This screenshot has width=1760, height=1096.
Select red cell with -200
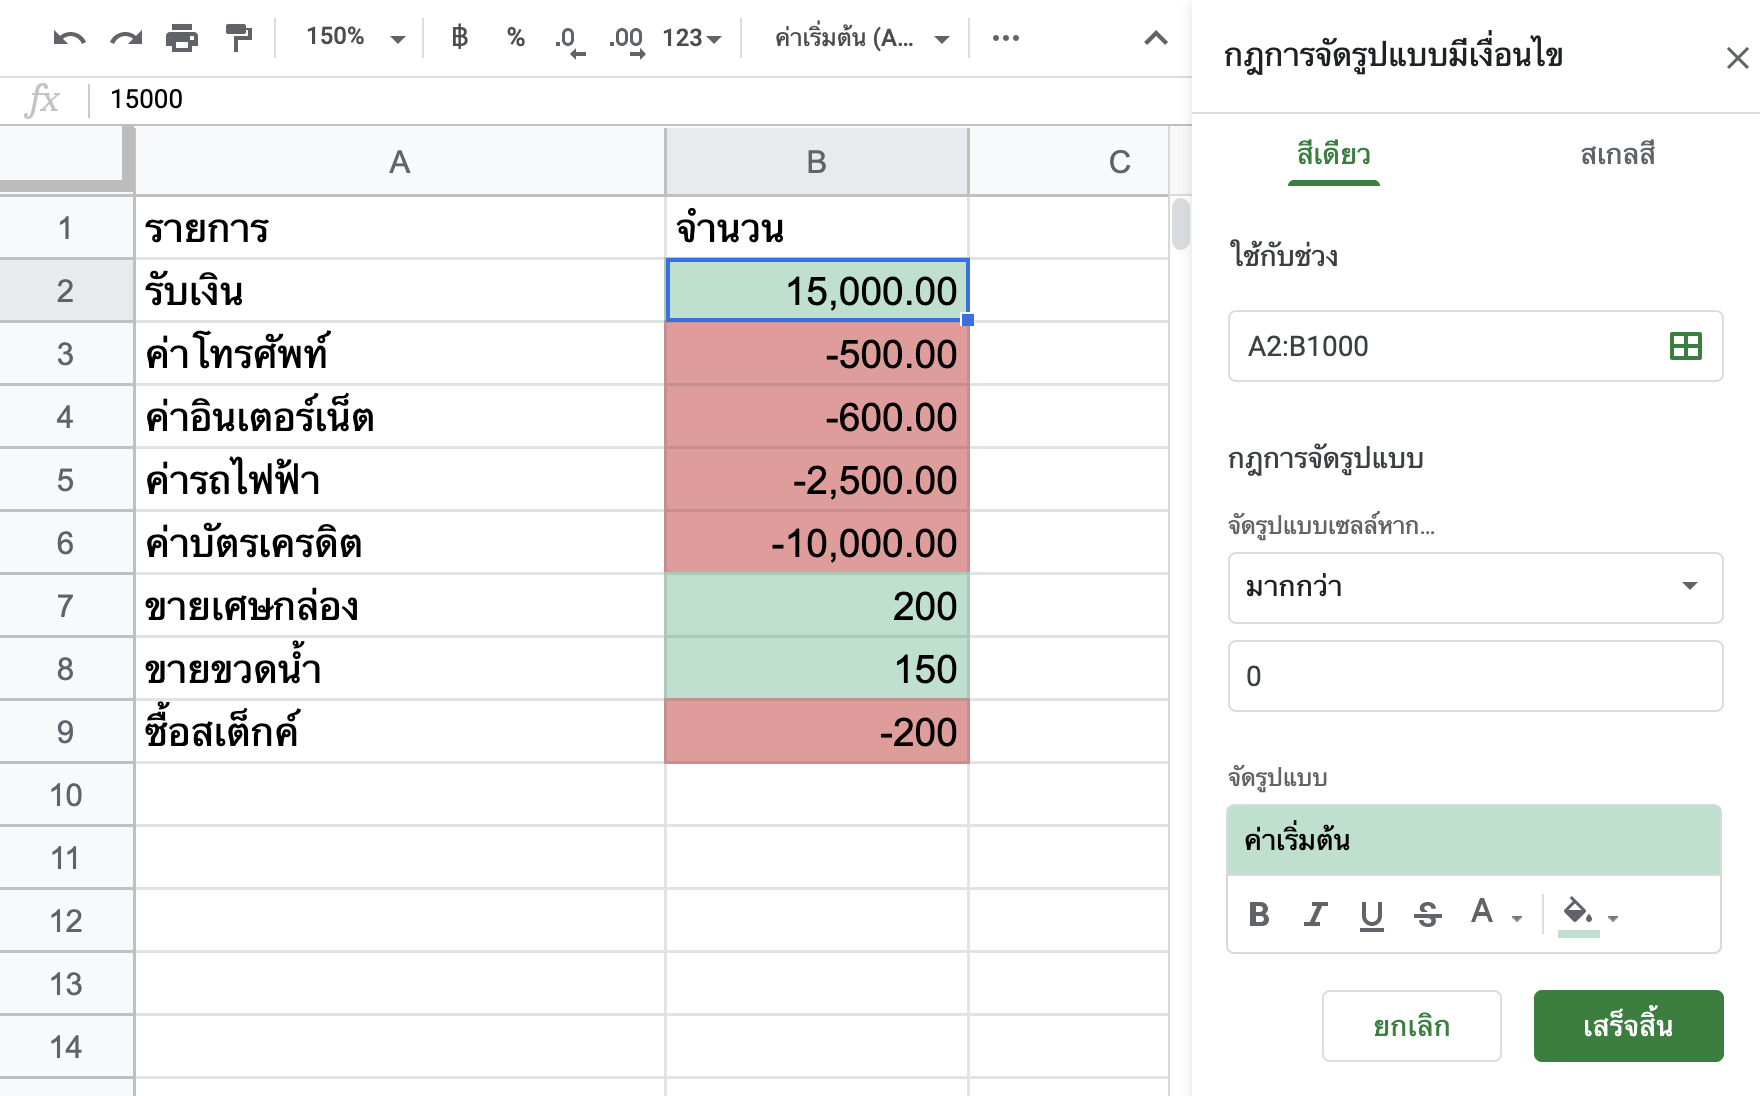tap(816, 732)
